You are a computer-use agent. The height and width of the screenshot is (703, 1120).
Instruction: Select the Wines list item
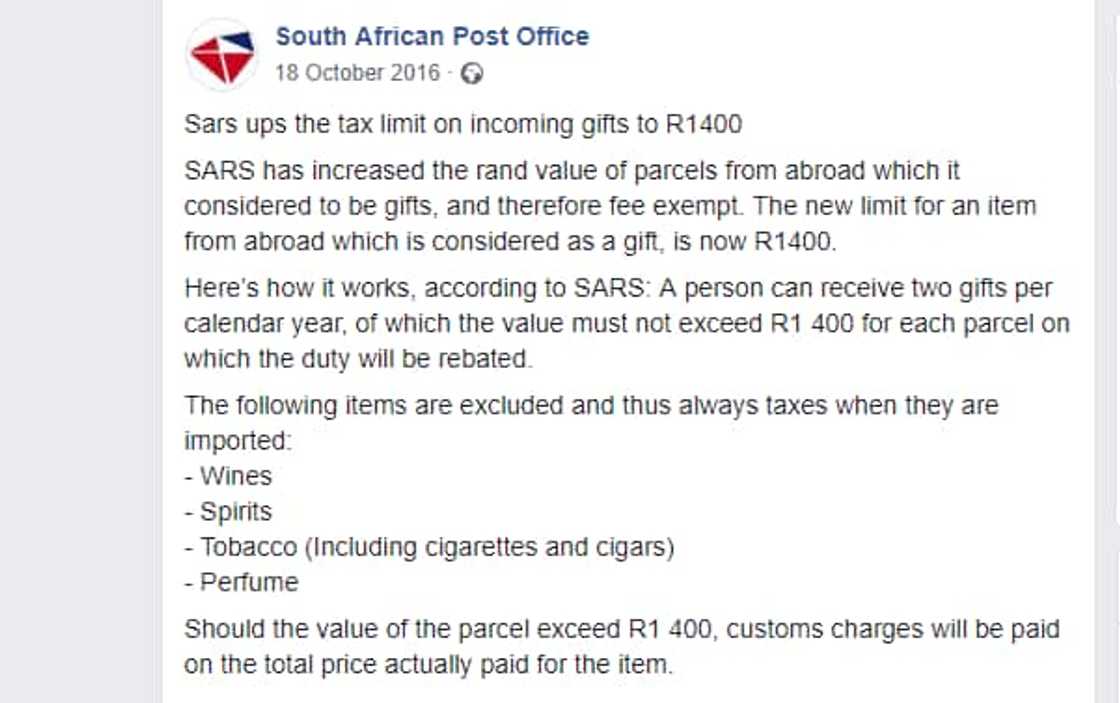coord(235,476)
